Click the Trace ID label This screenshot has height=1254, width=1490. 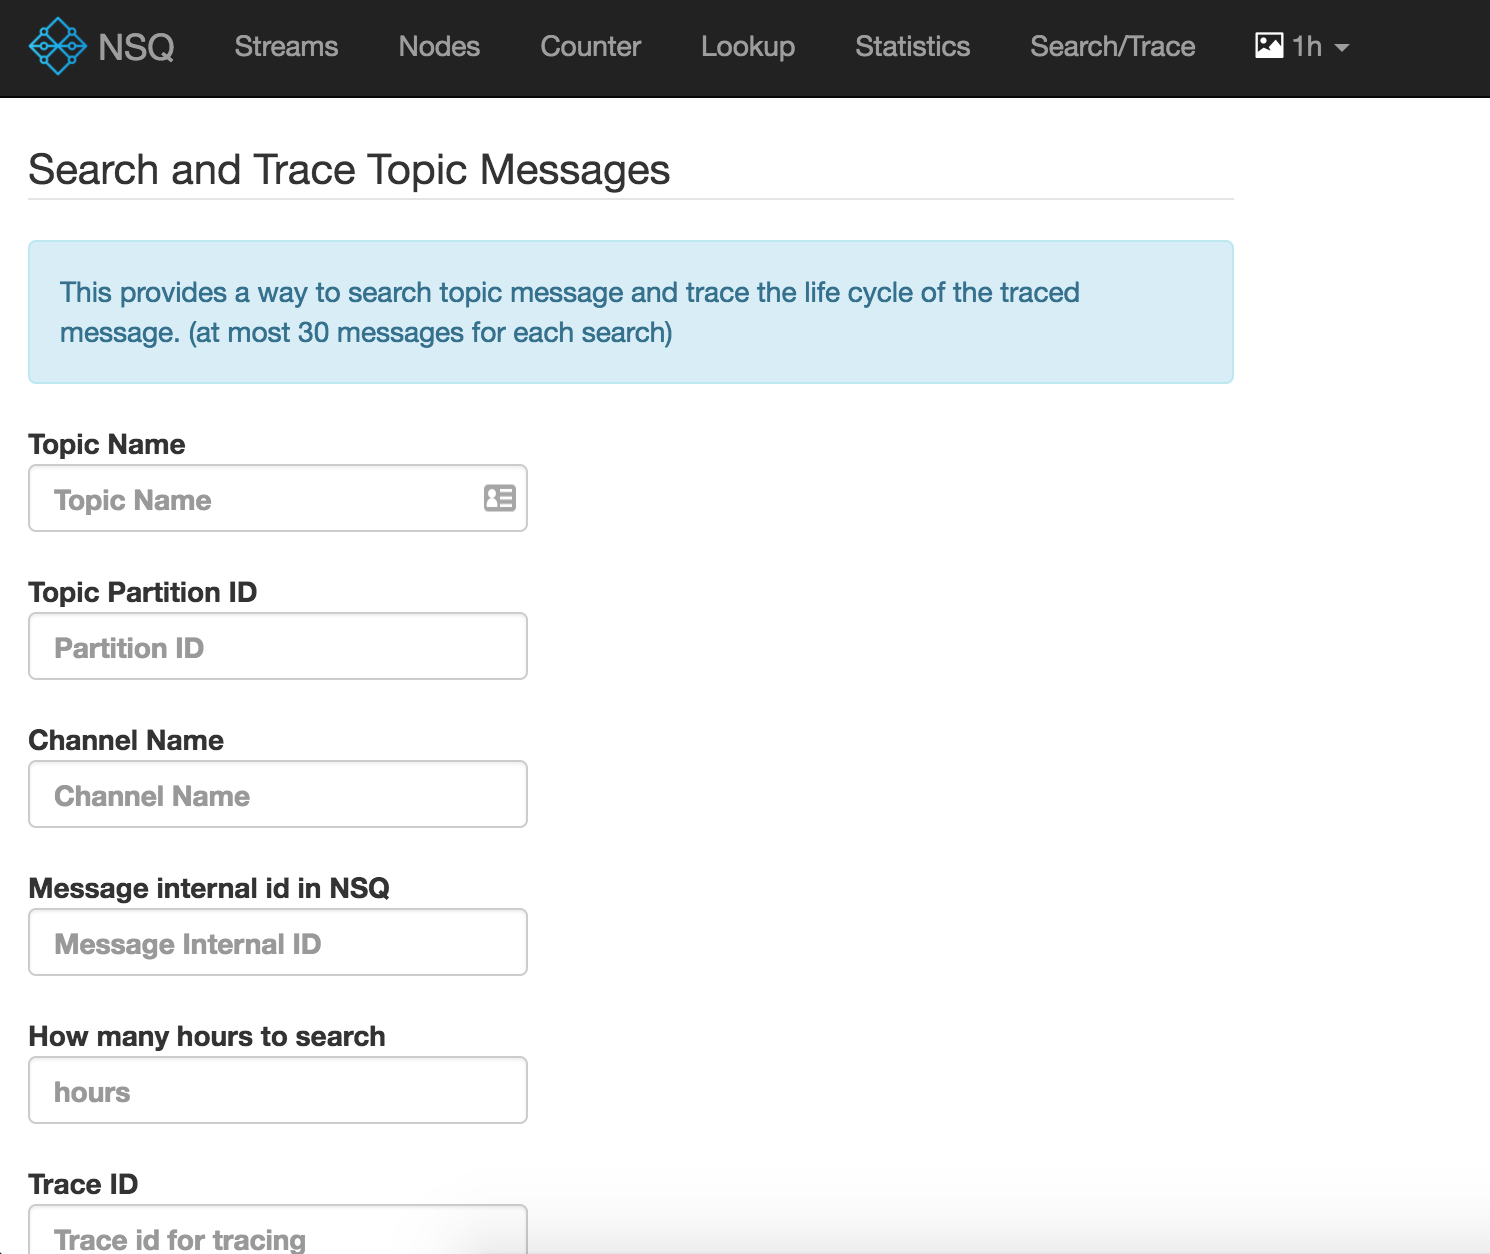click(x=83, y=1184)
